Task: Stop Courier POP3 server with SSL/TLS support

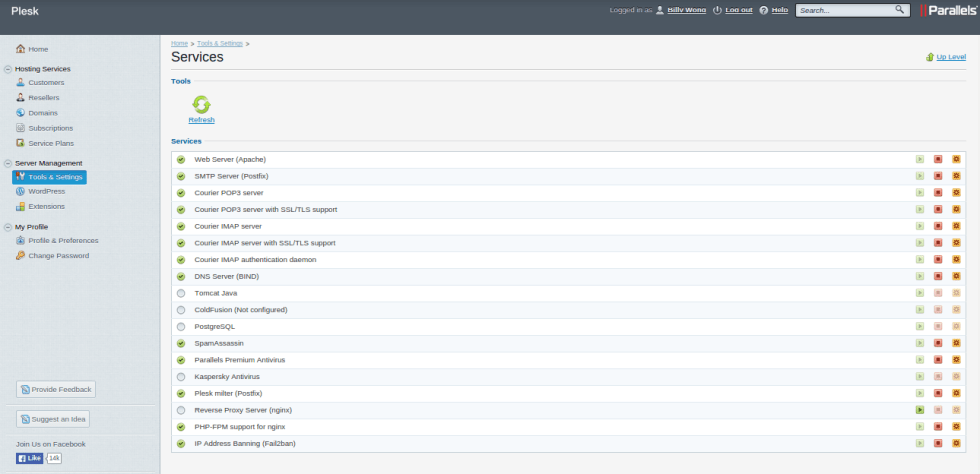Action: click(938, 209)
